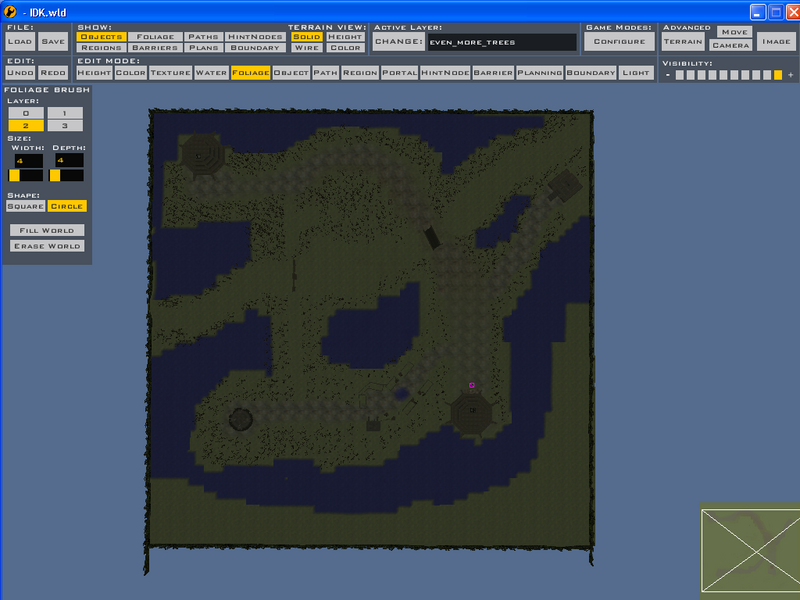800x600 pixels.
Task: Increase visibility with plus button
Action: pyautogui.click(x=790, y=75)
